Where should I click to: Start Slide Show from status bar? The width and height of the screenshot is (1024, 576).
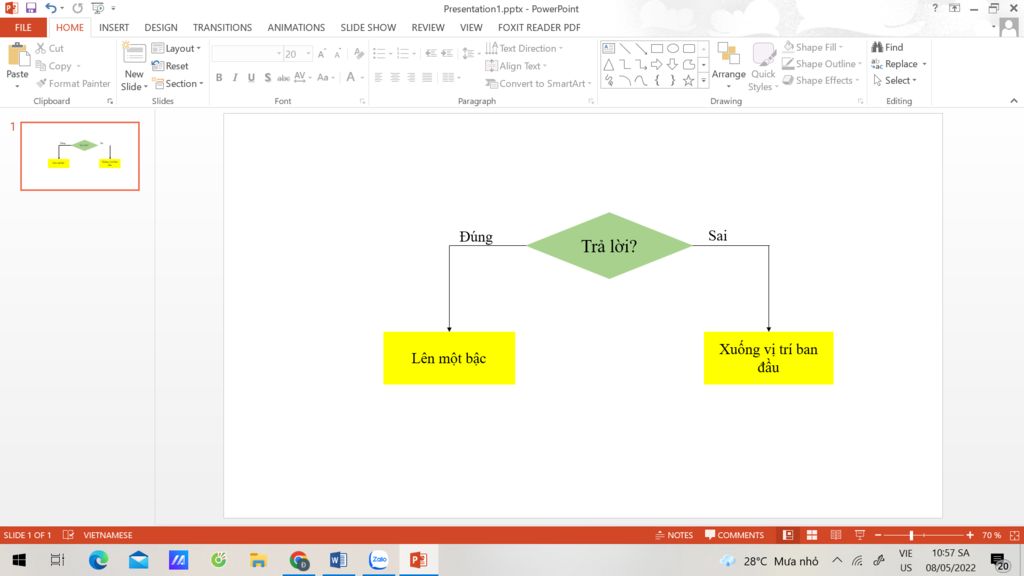[x=859, y=535]
